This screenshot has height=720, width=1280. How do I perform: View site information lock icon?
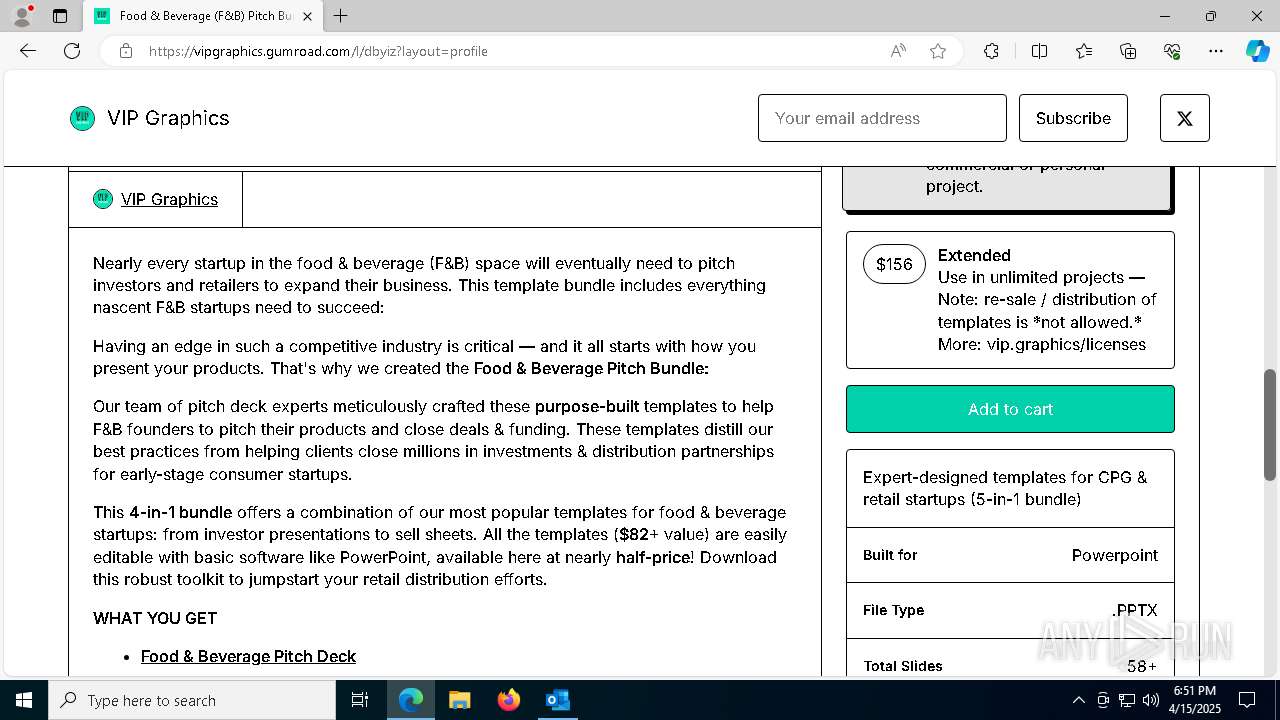point(126,51)
